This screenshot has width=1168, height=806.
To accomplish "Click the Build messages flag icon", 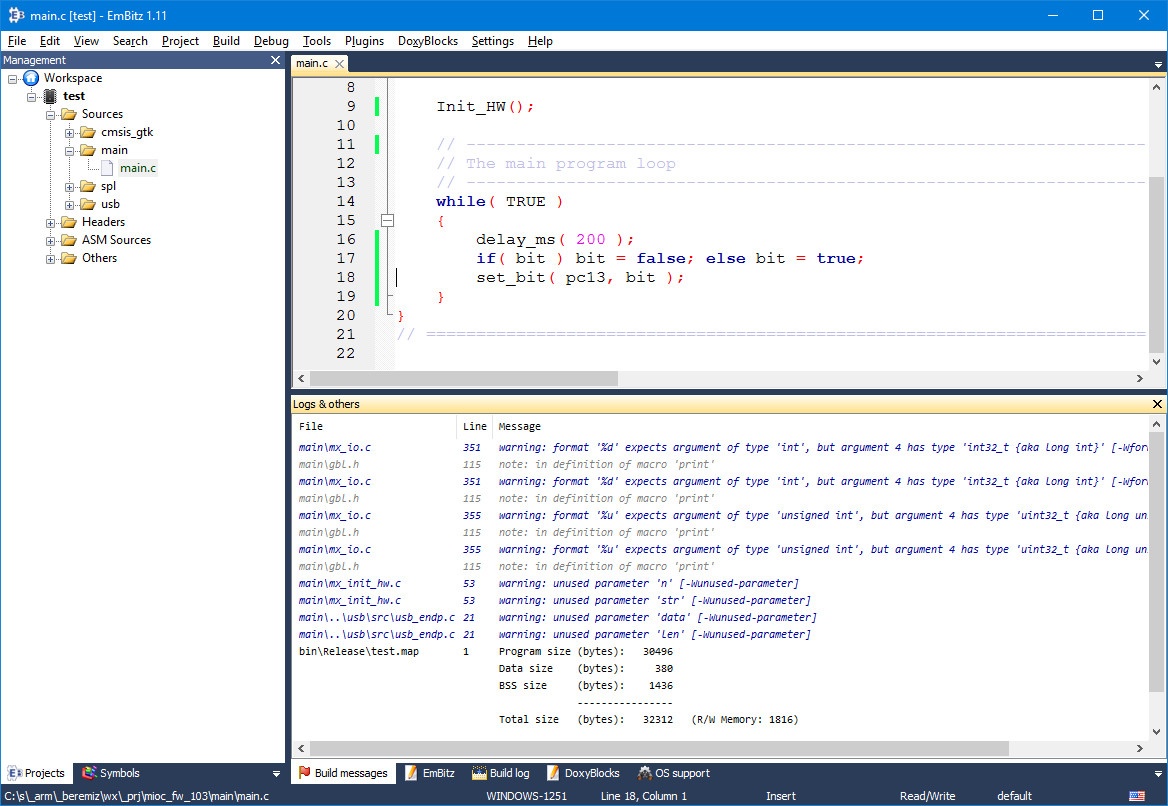I will click(x=304, y=773).
